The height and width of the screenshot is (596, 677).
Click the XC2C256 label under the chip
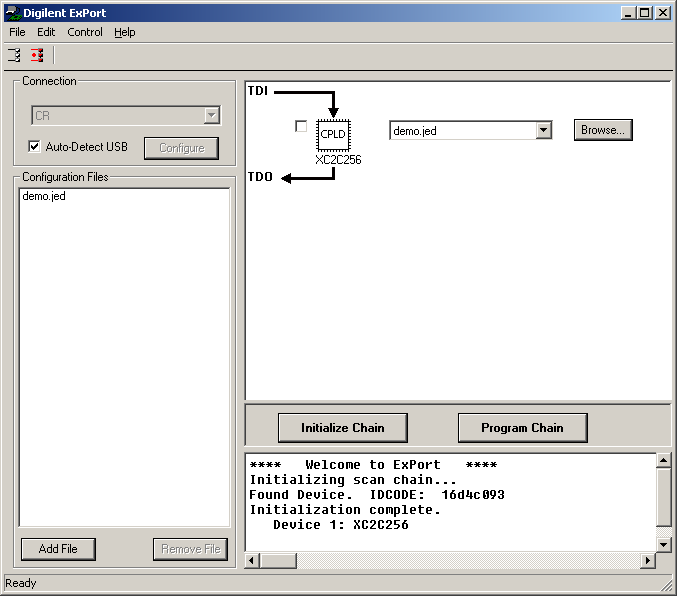tap(338, 160)
